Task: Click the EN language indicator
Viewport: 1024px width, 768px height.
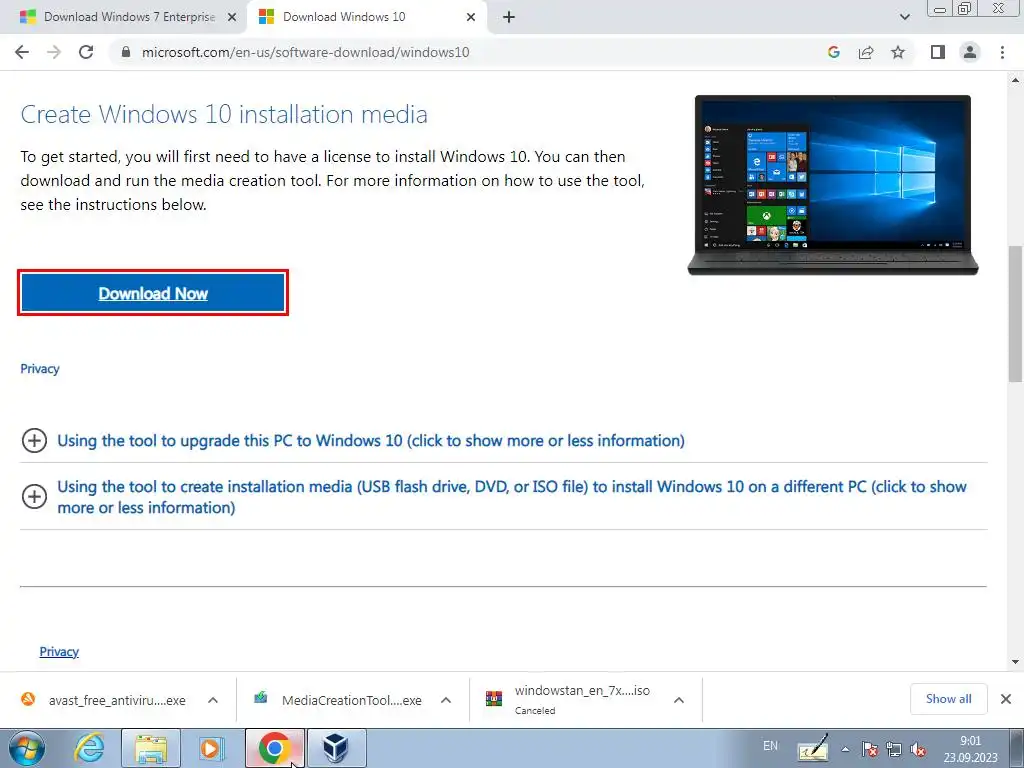Action: [771, 746]
